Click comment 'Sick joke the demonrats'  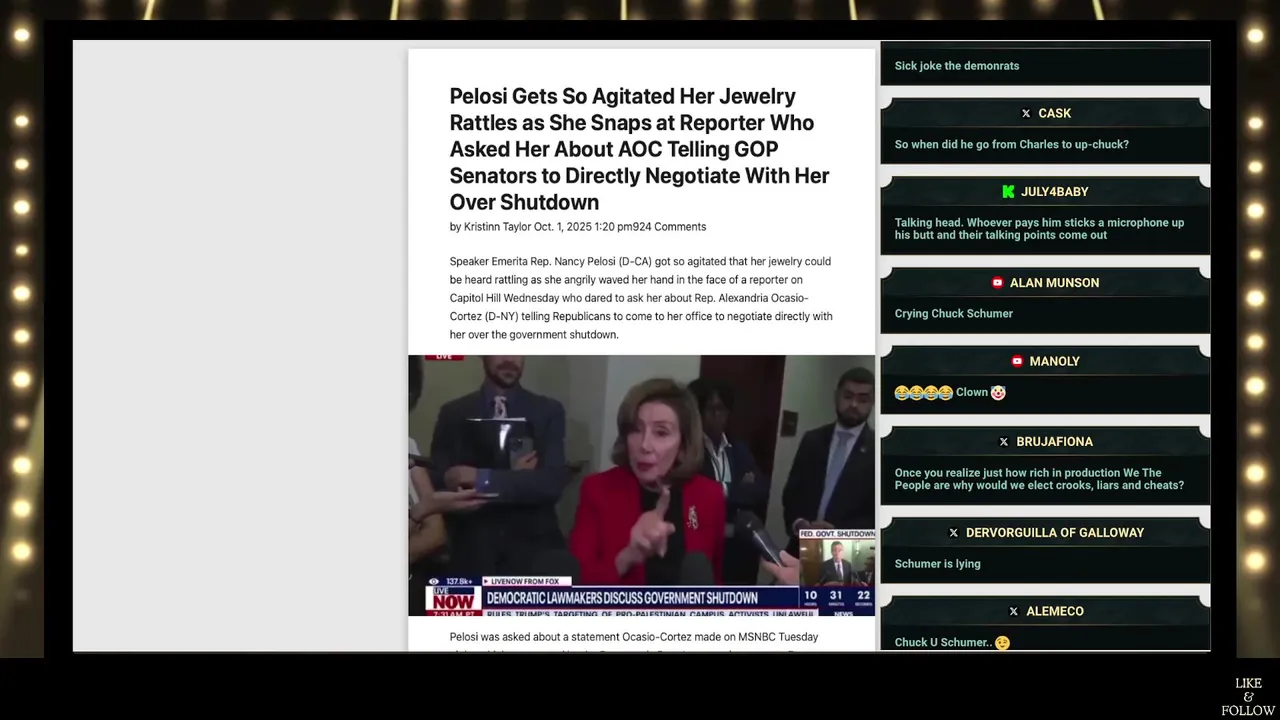[957, 66]
